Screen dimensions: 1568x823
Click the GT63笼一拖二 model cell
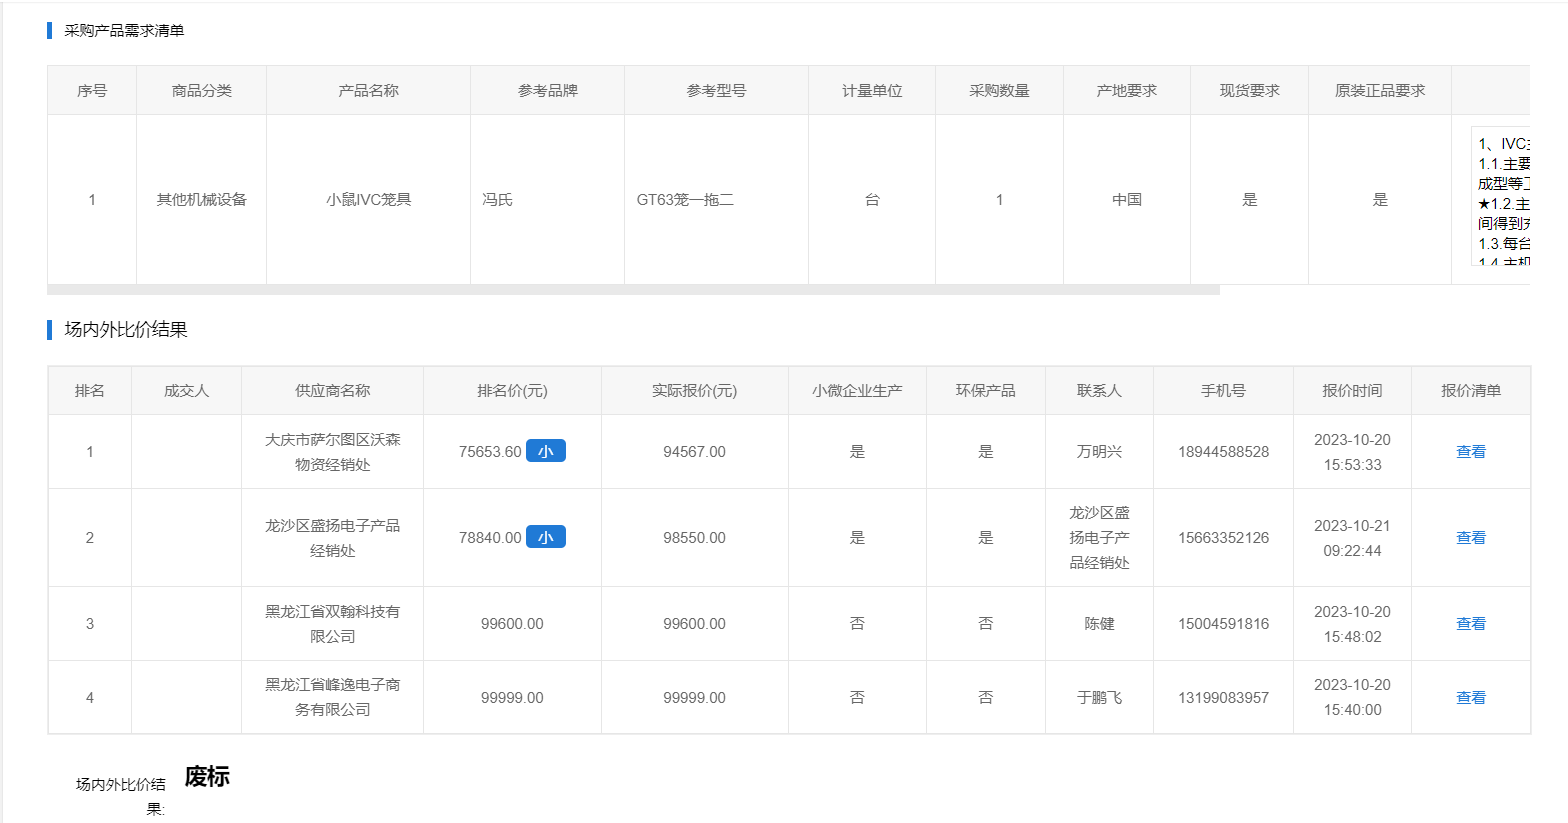pyautogui.click(x=685, y=200)
